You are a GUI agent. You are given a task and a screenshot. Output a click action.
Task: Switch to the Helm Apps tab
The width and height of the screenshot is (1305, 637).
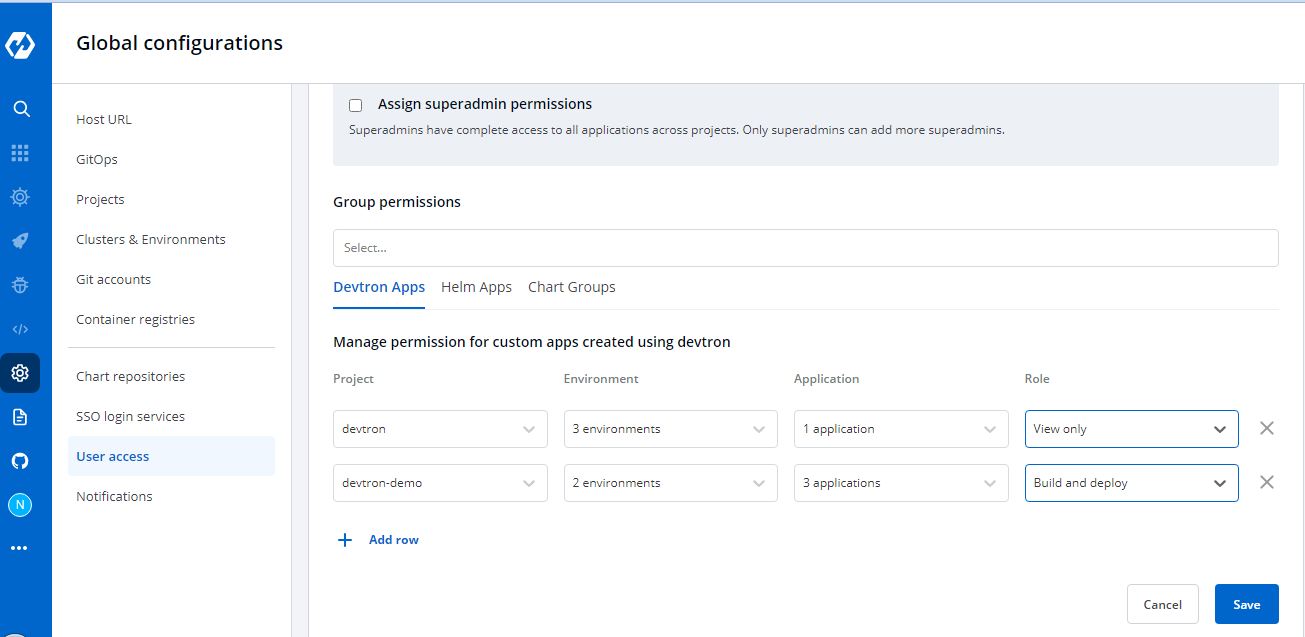(x=476, y=287)
